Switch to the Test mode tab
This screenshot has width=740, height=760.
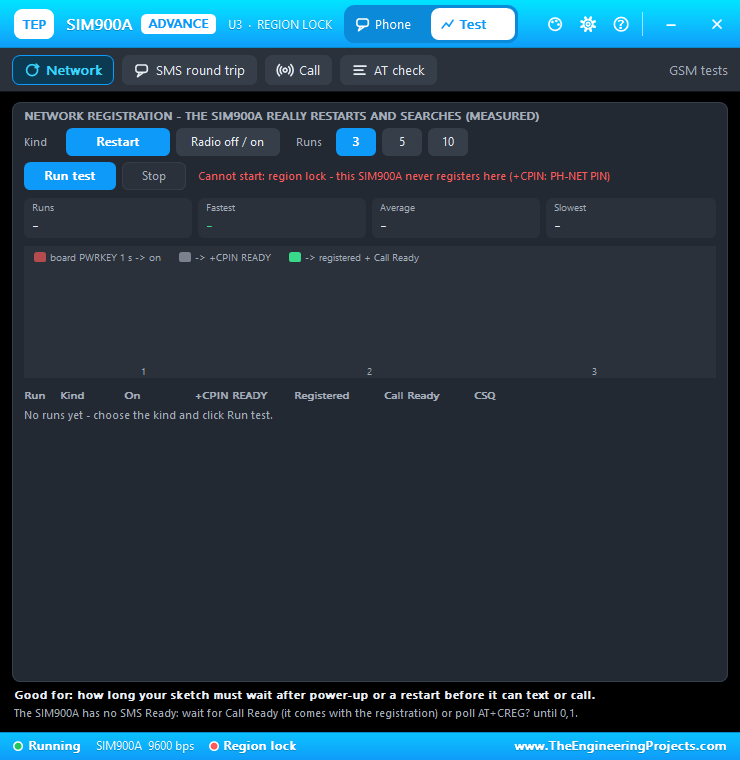472,24
